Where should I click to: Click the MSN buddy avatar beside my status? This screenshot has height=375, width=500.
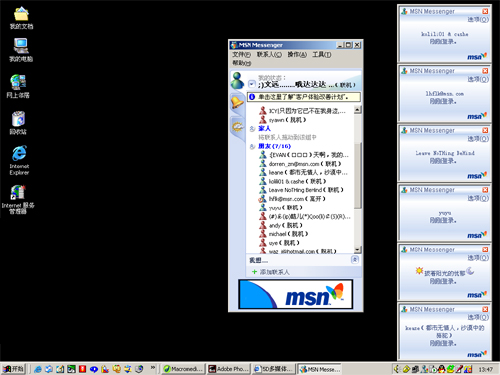coord(238,80)
